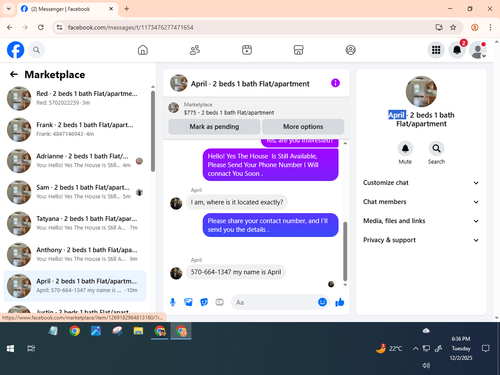
Task: Click the listing thumbnail in Marketplace banner
Action: coord(174,108)
